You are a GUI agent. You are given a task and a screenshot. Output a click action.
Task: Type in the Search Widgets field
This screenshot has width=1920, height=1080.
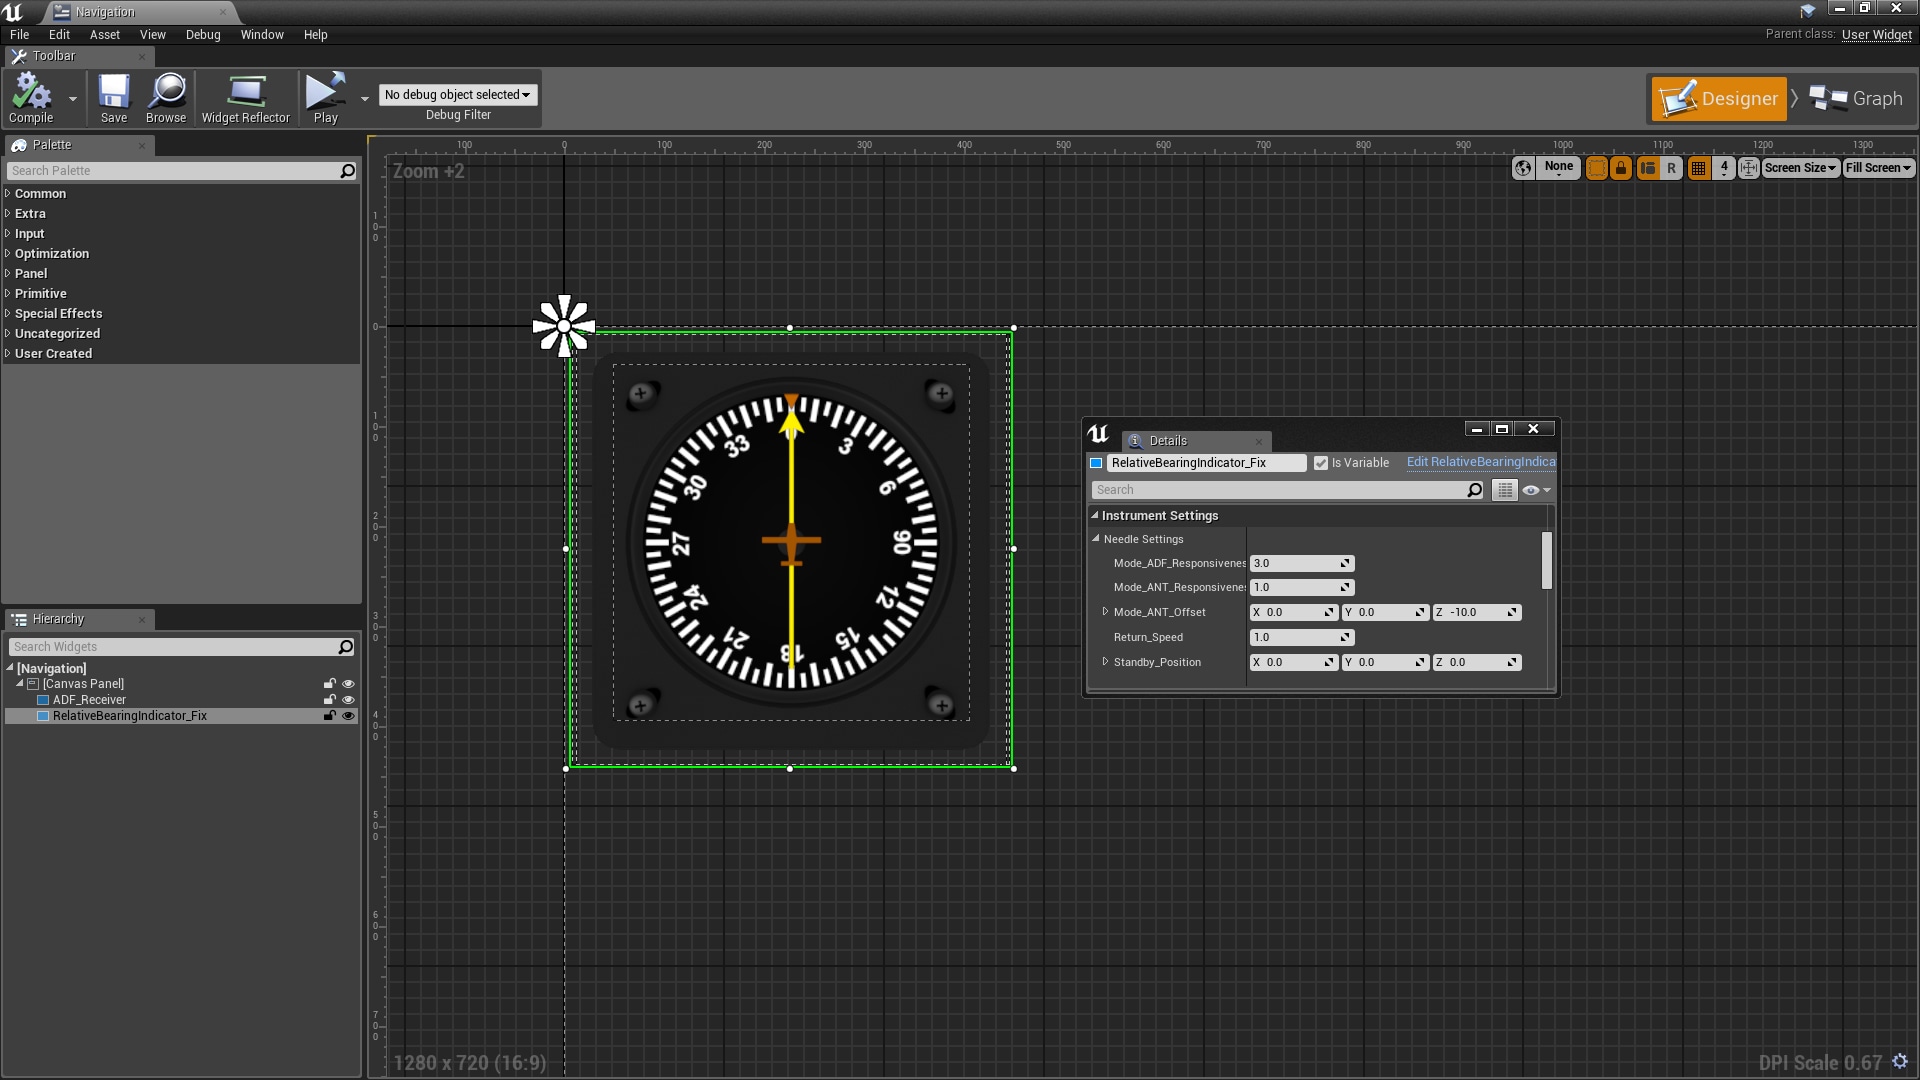click(x=170, y=646)
